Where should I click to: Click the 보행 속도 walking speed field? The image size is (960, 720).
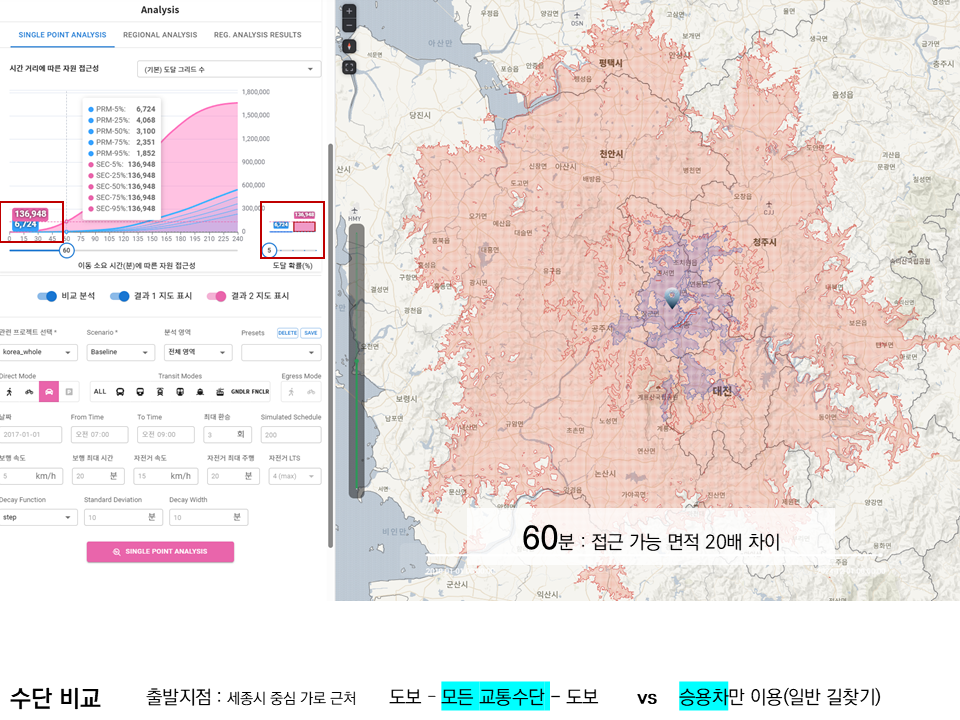coord(31,476)
